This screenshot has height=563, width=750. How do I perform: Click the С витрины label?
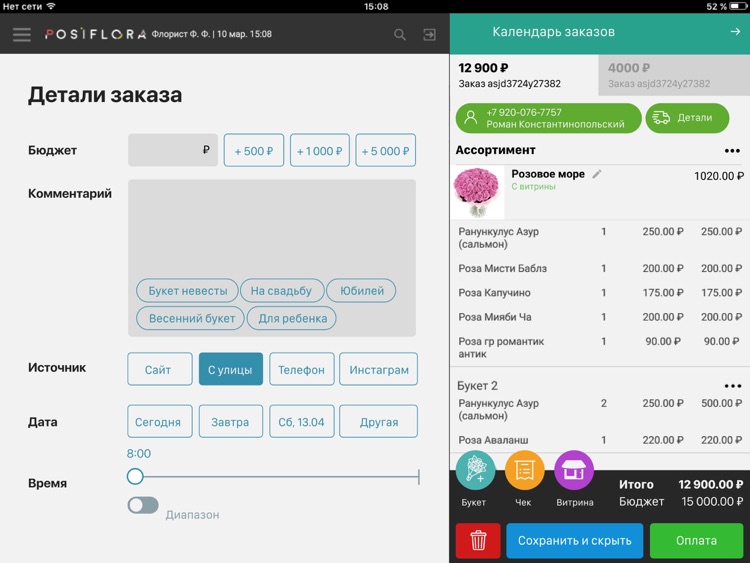coord(533,187)
